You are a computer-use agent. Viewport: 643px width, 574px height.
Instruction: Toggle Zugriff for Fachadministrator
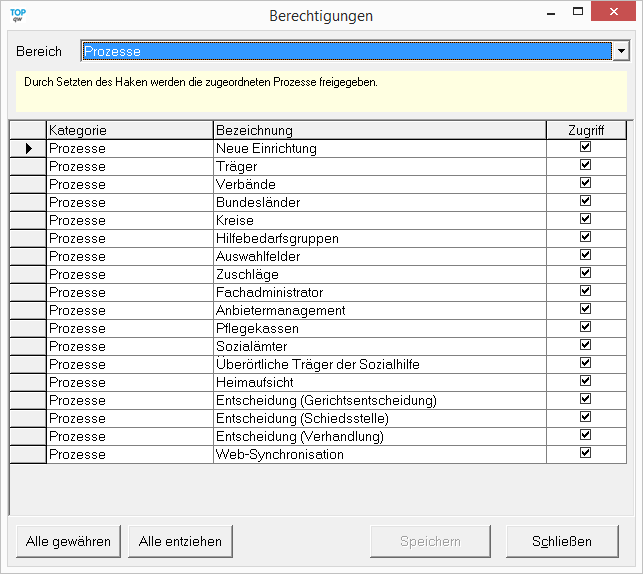[x=586, y=291]
